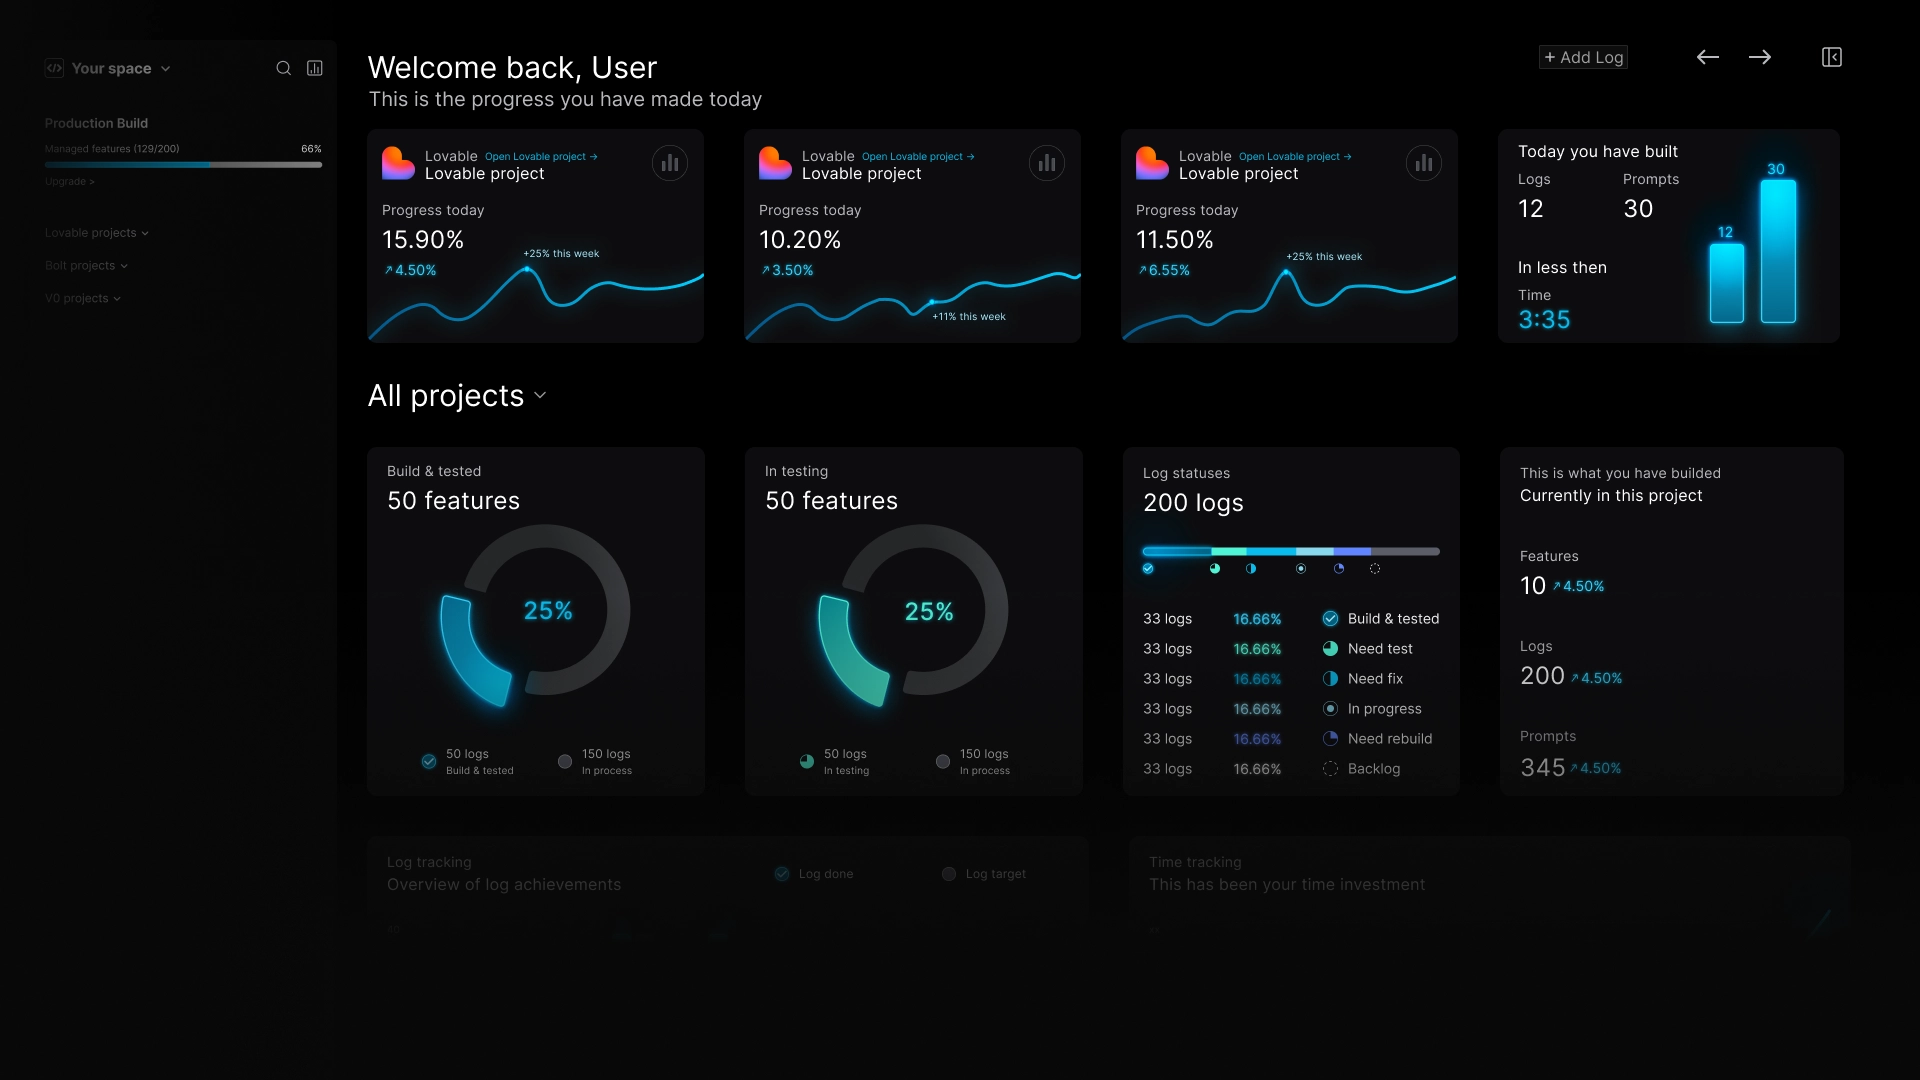The image size is (1920, 1080).
Task: Go back with the left arrow
Action: point(1708,57)
